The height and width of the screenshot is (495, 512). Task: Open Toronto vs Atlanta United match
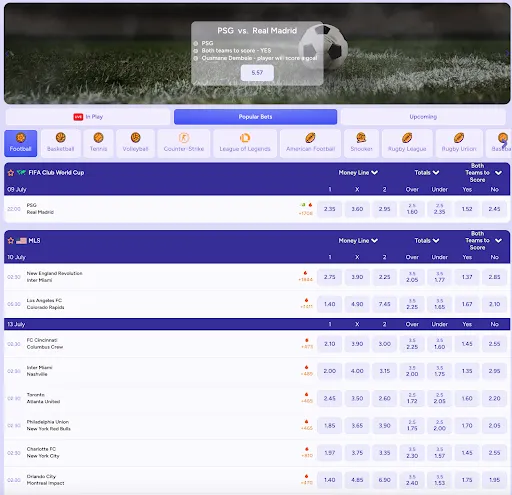pos(43,398)
